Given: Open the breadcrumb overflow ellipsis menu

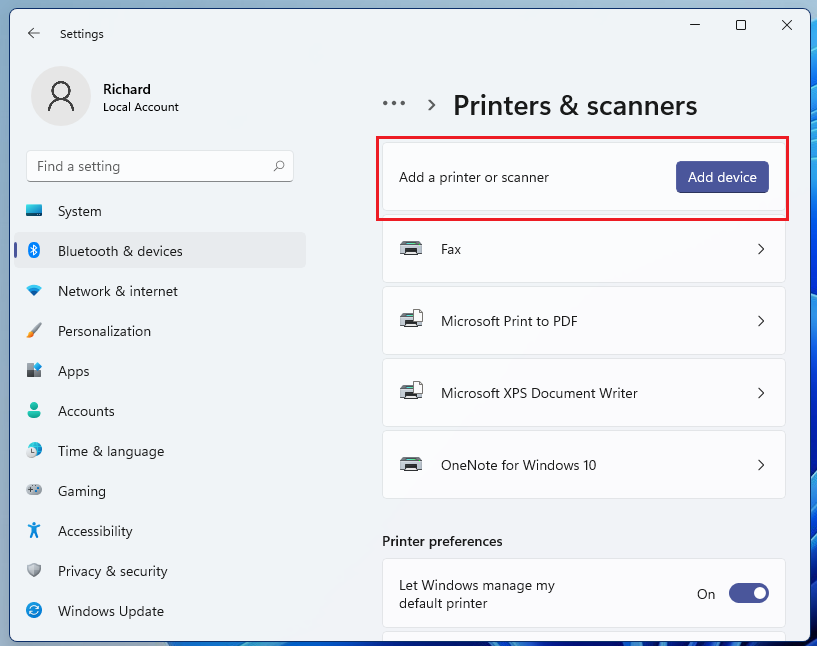Looking at the screenshot, I should (x=394, y=103).
